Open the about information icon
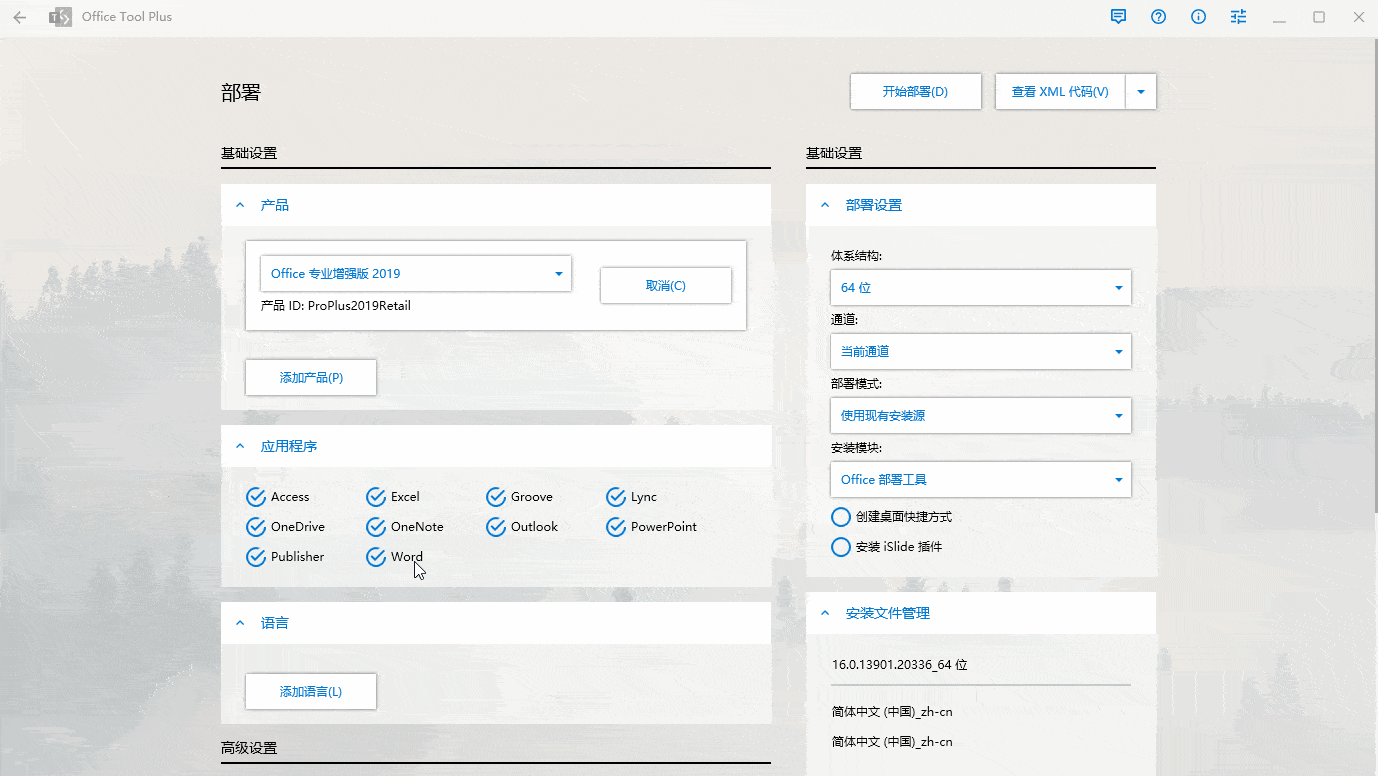This screenshot has height=776, width=1378. click(1198, 17)
